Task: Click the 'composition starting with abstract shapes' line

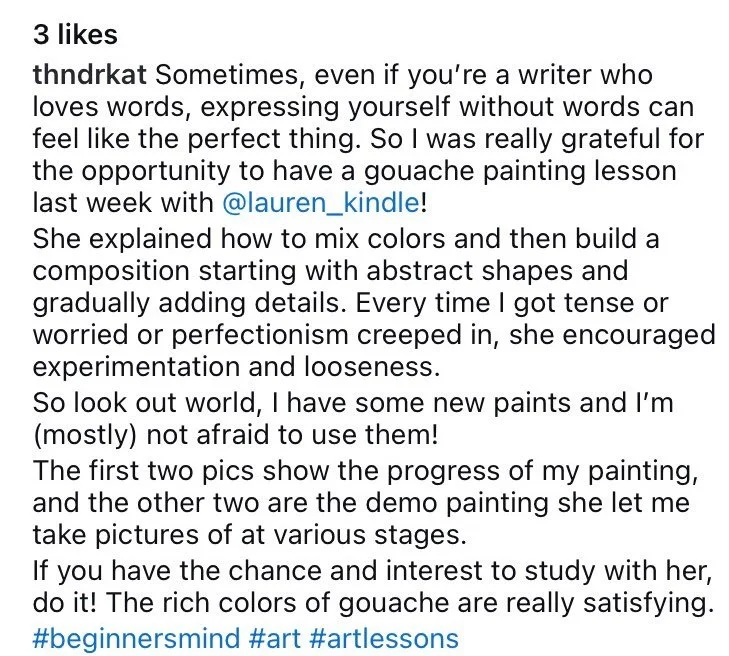Action: 330,271
